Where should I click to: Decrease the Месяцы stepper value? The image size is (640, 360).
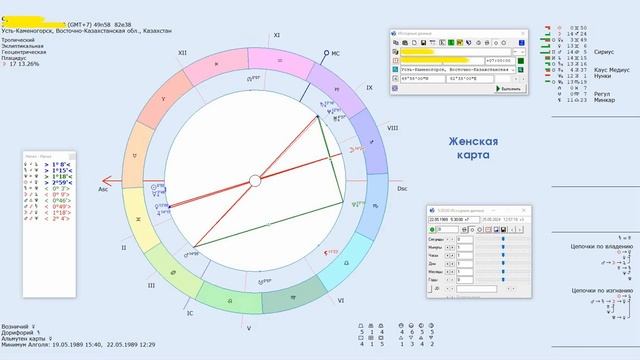(447, 272)
